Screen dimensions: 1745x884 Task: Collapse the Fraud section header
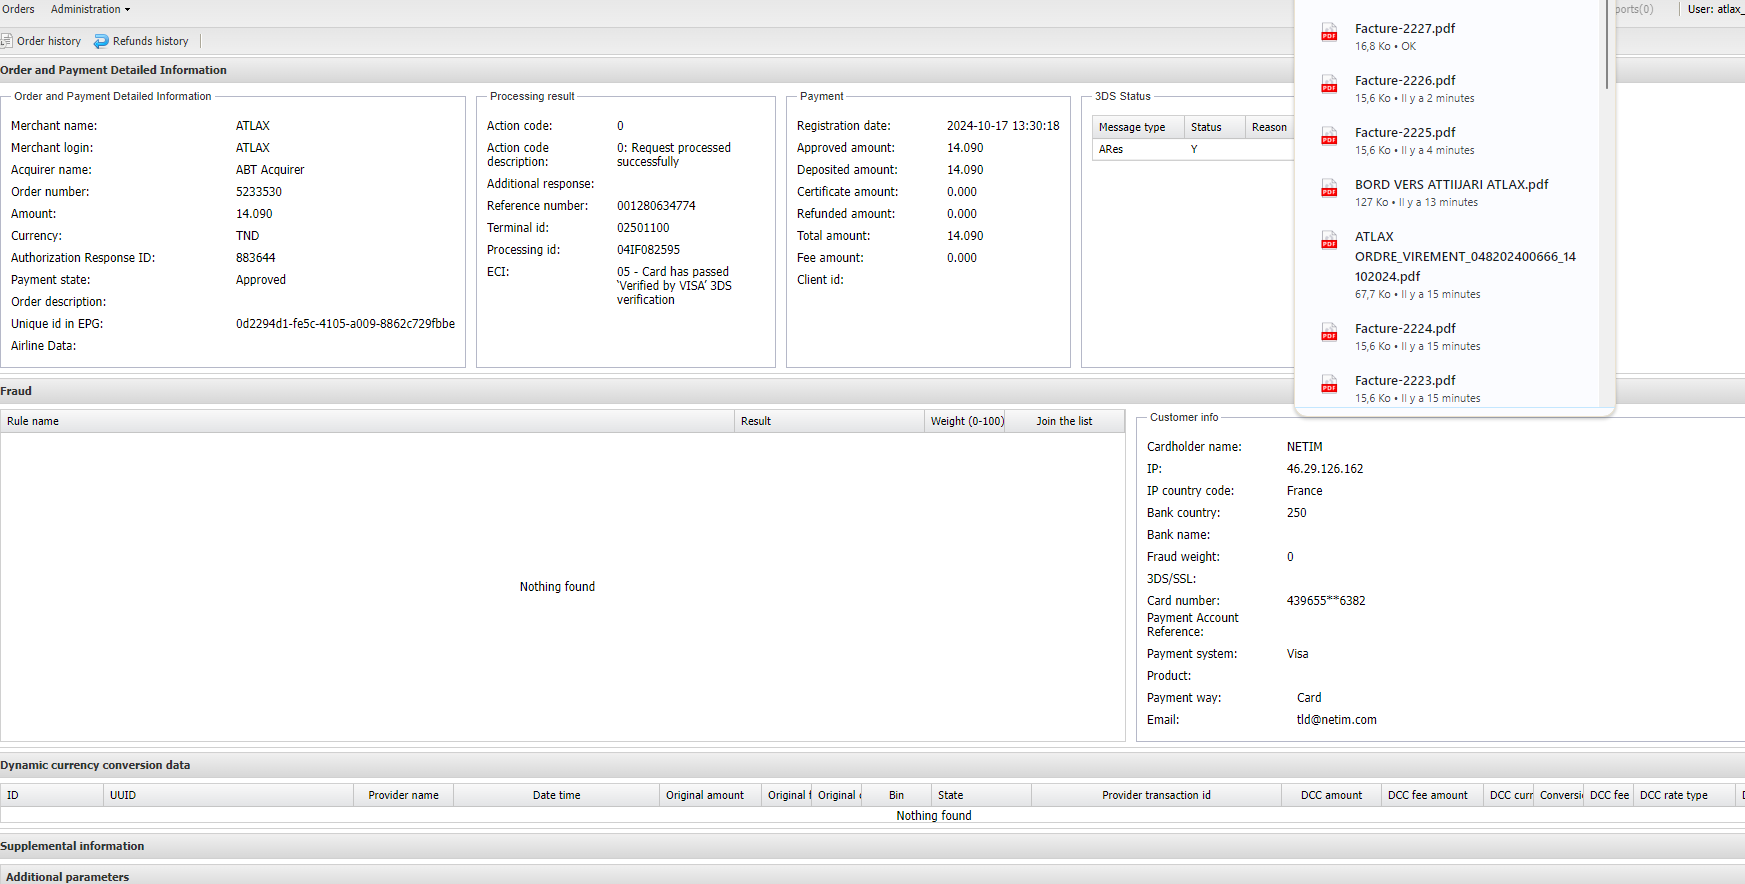[16, 391]
